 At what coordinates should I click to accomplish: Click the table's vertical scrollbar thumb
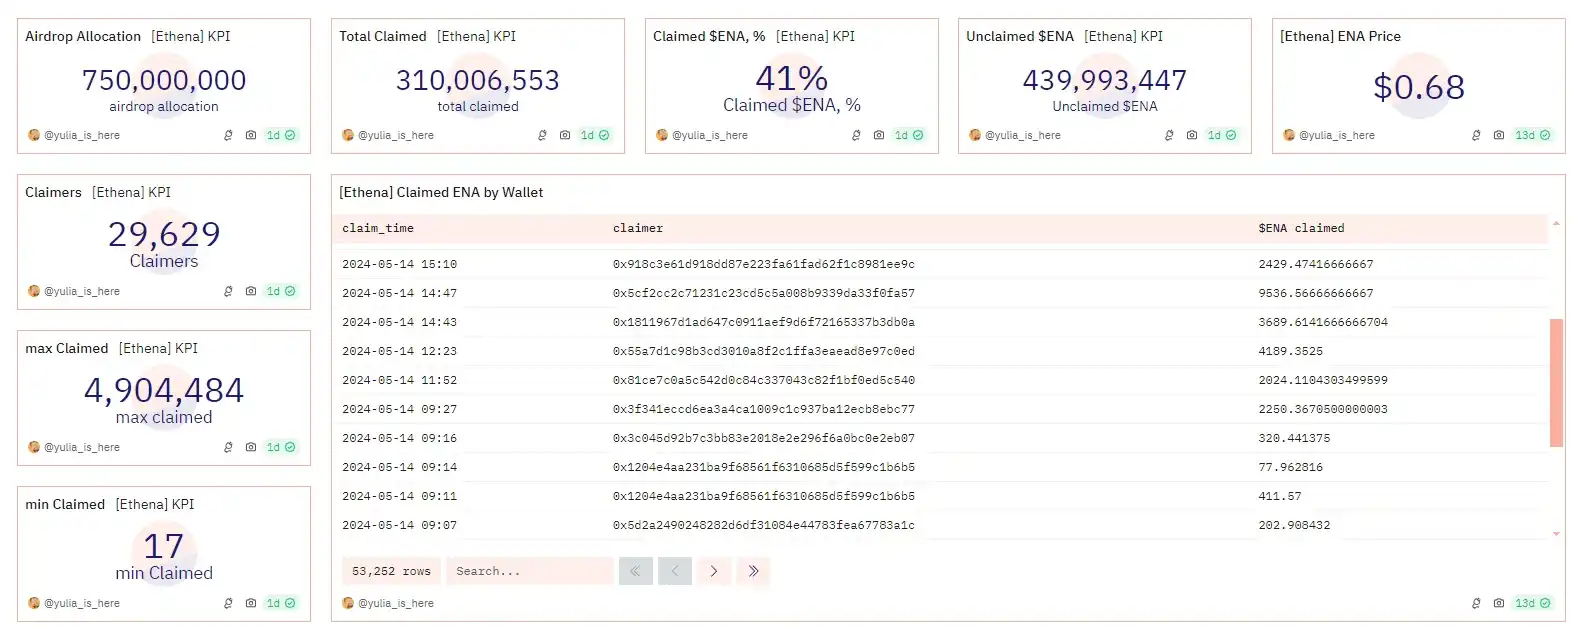click(x=1555, y=382)
